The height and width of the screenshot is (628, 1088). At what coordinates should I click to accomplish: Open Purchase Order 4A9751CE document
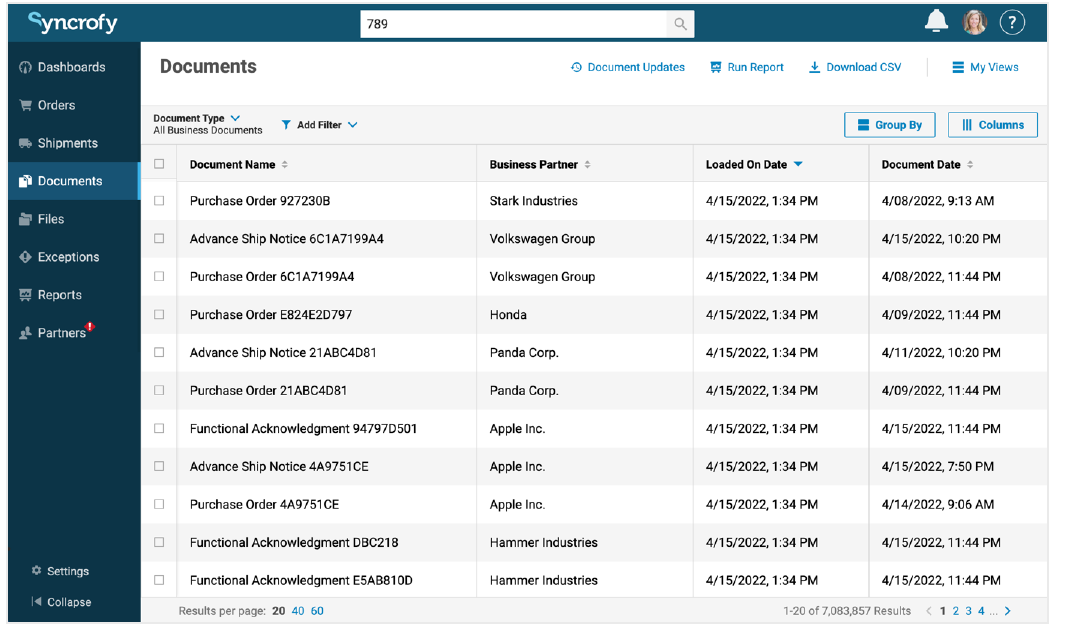[264, 504]
